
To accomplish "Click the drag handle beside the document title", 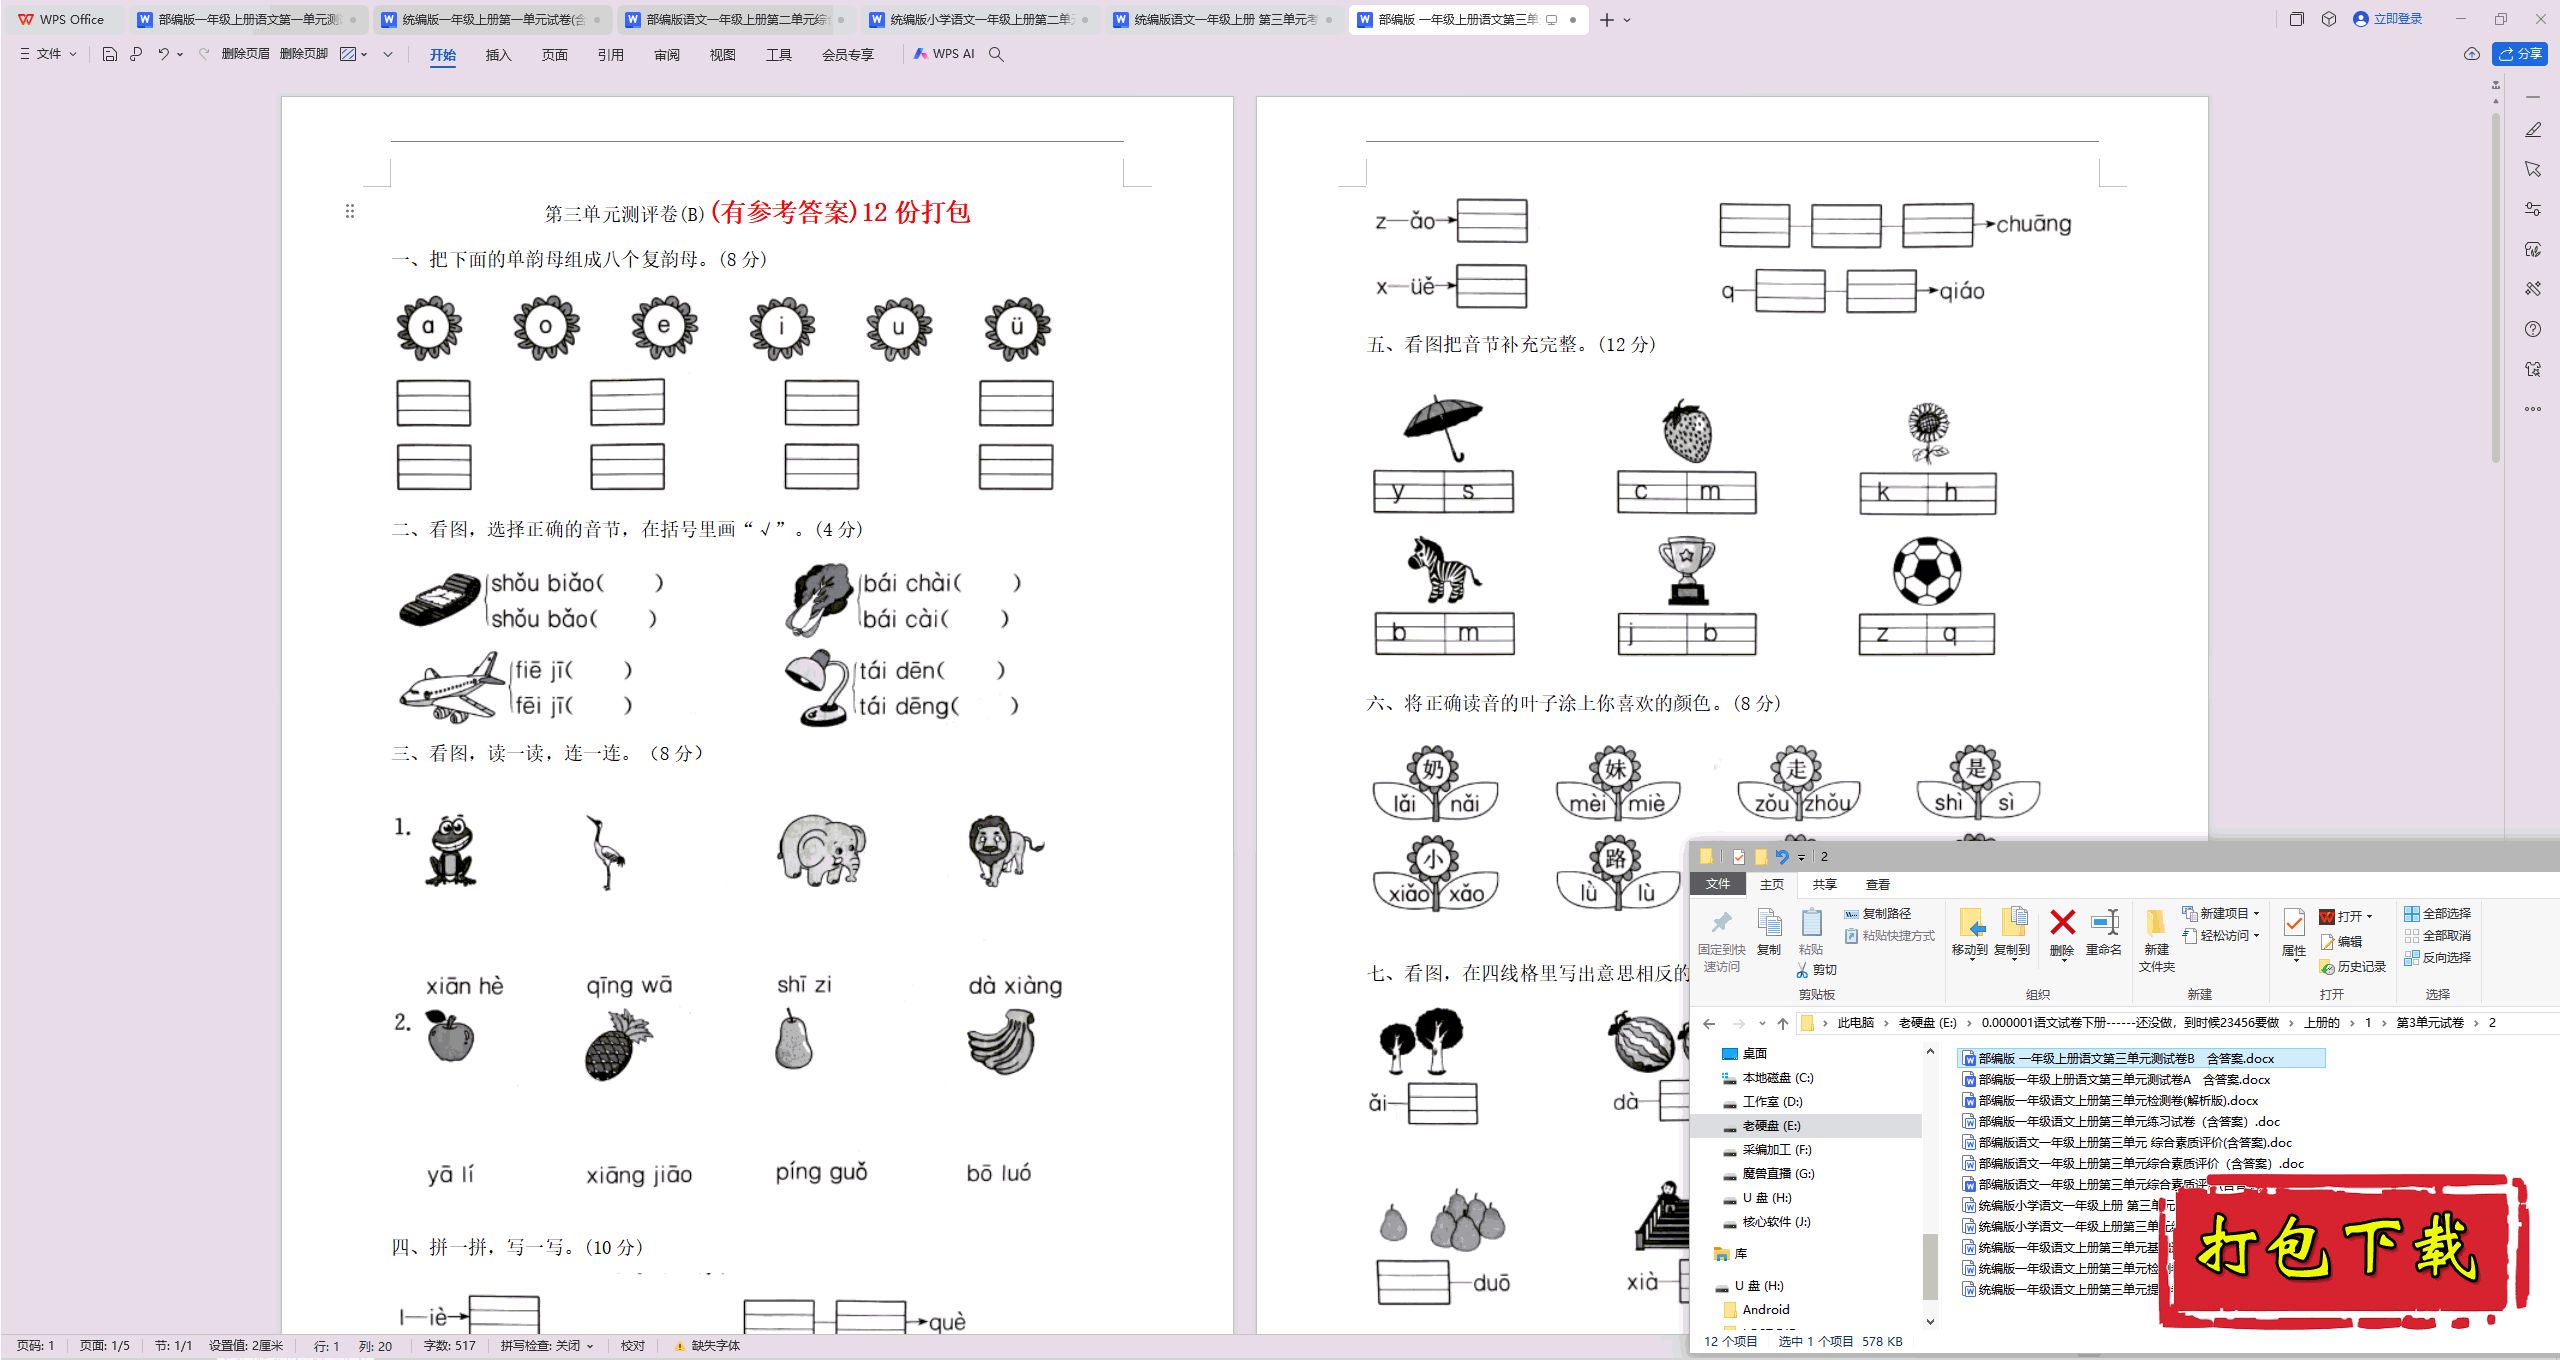I will pyautogui.click(x=350, y=211).
